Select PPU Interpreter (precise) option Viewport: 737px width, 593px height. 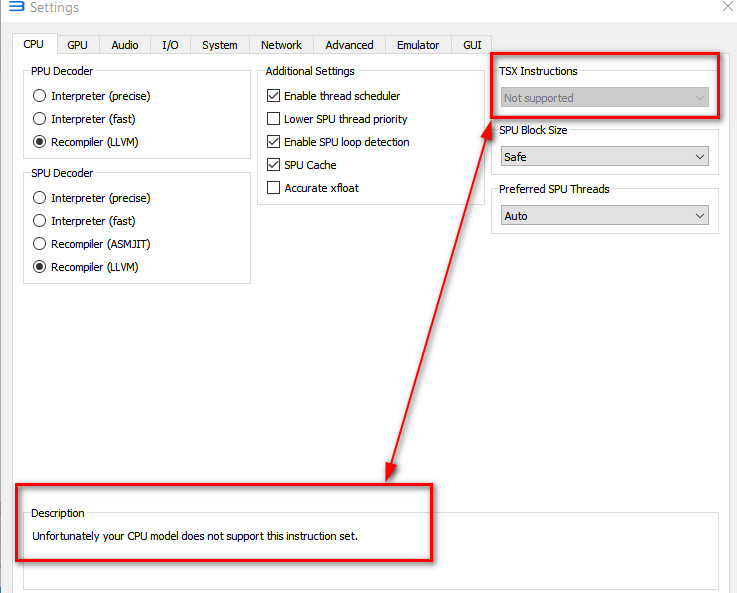tap(40, 96)
